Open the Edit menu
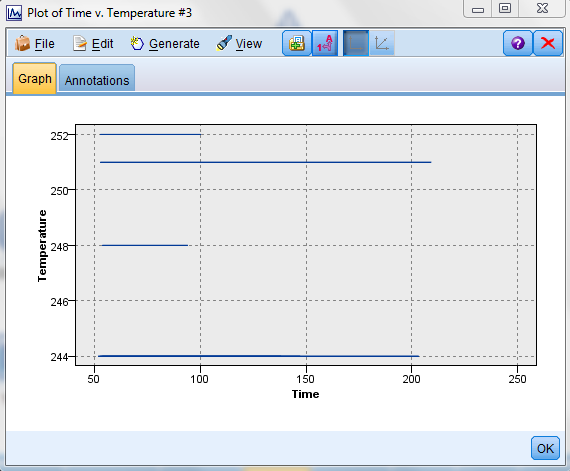Screen dimensions: 570x471 coord(93,44)
